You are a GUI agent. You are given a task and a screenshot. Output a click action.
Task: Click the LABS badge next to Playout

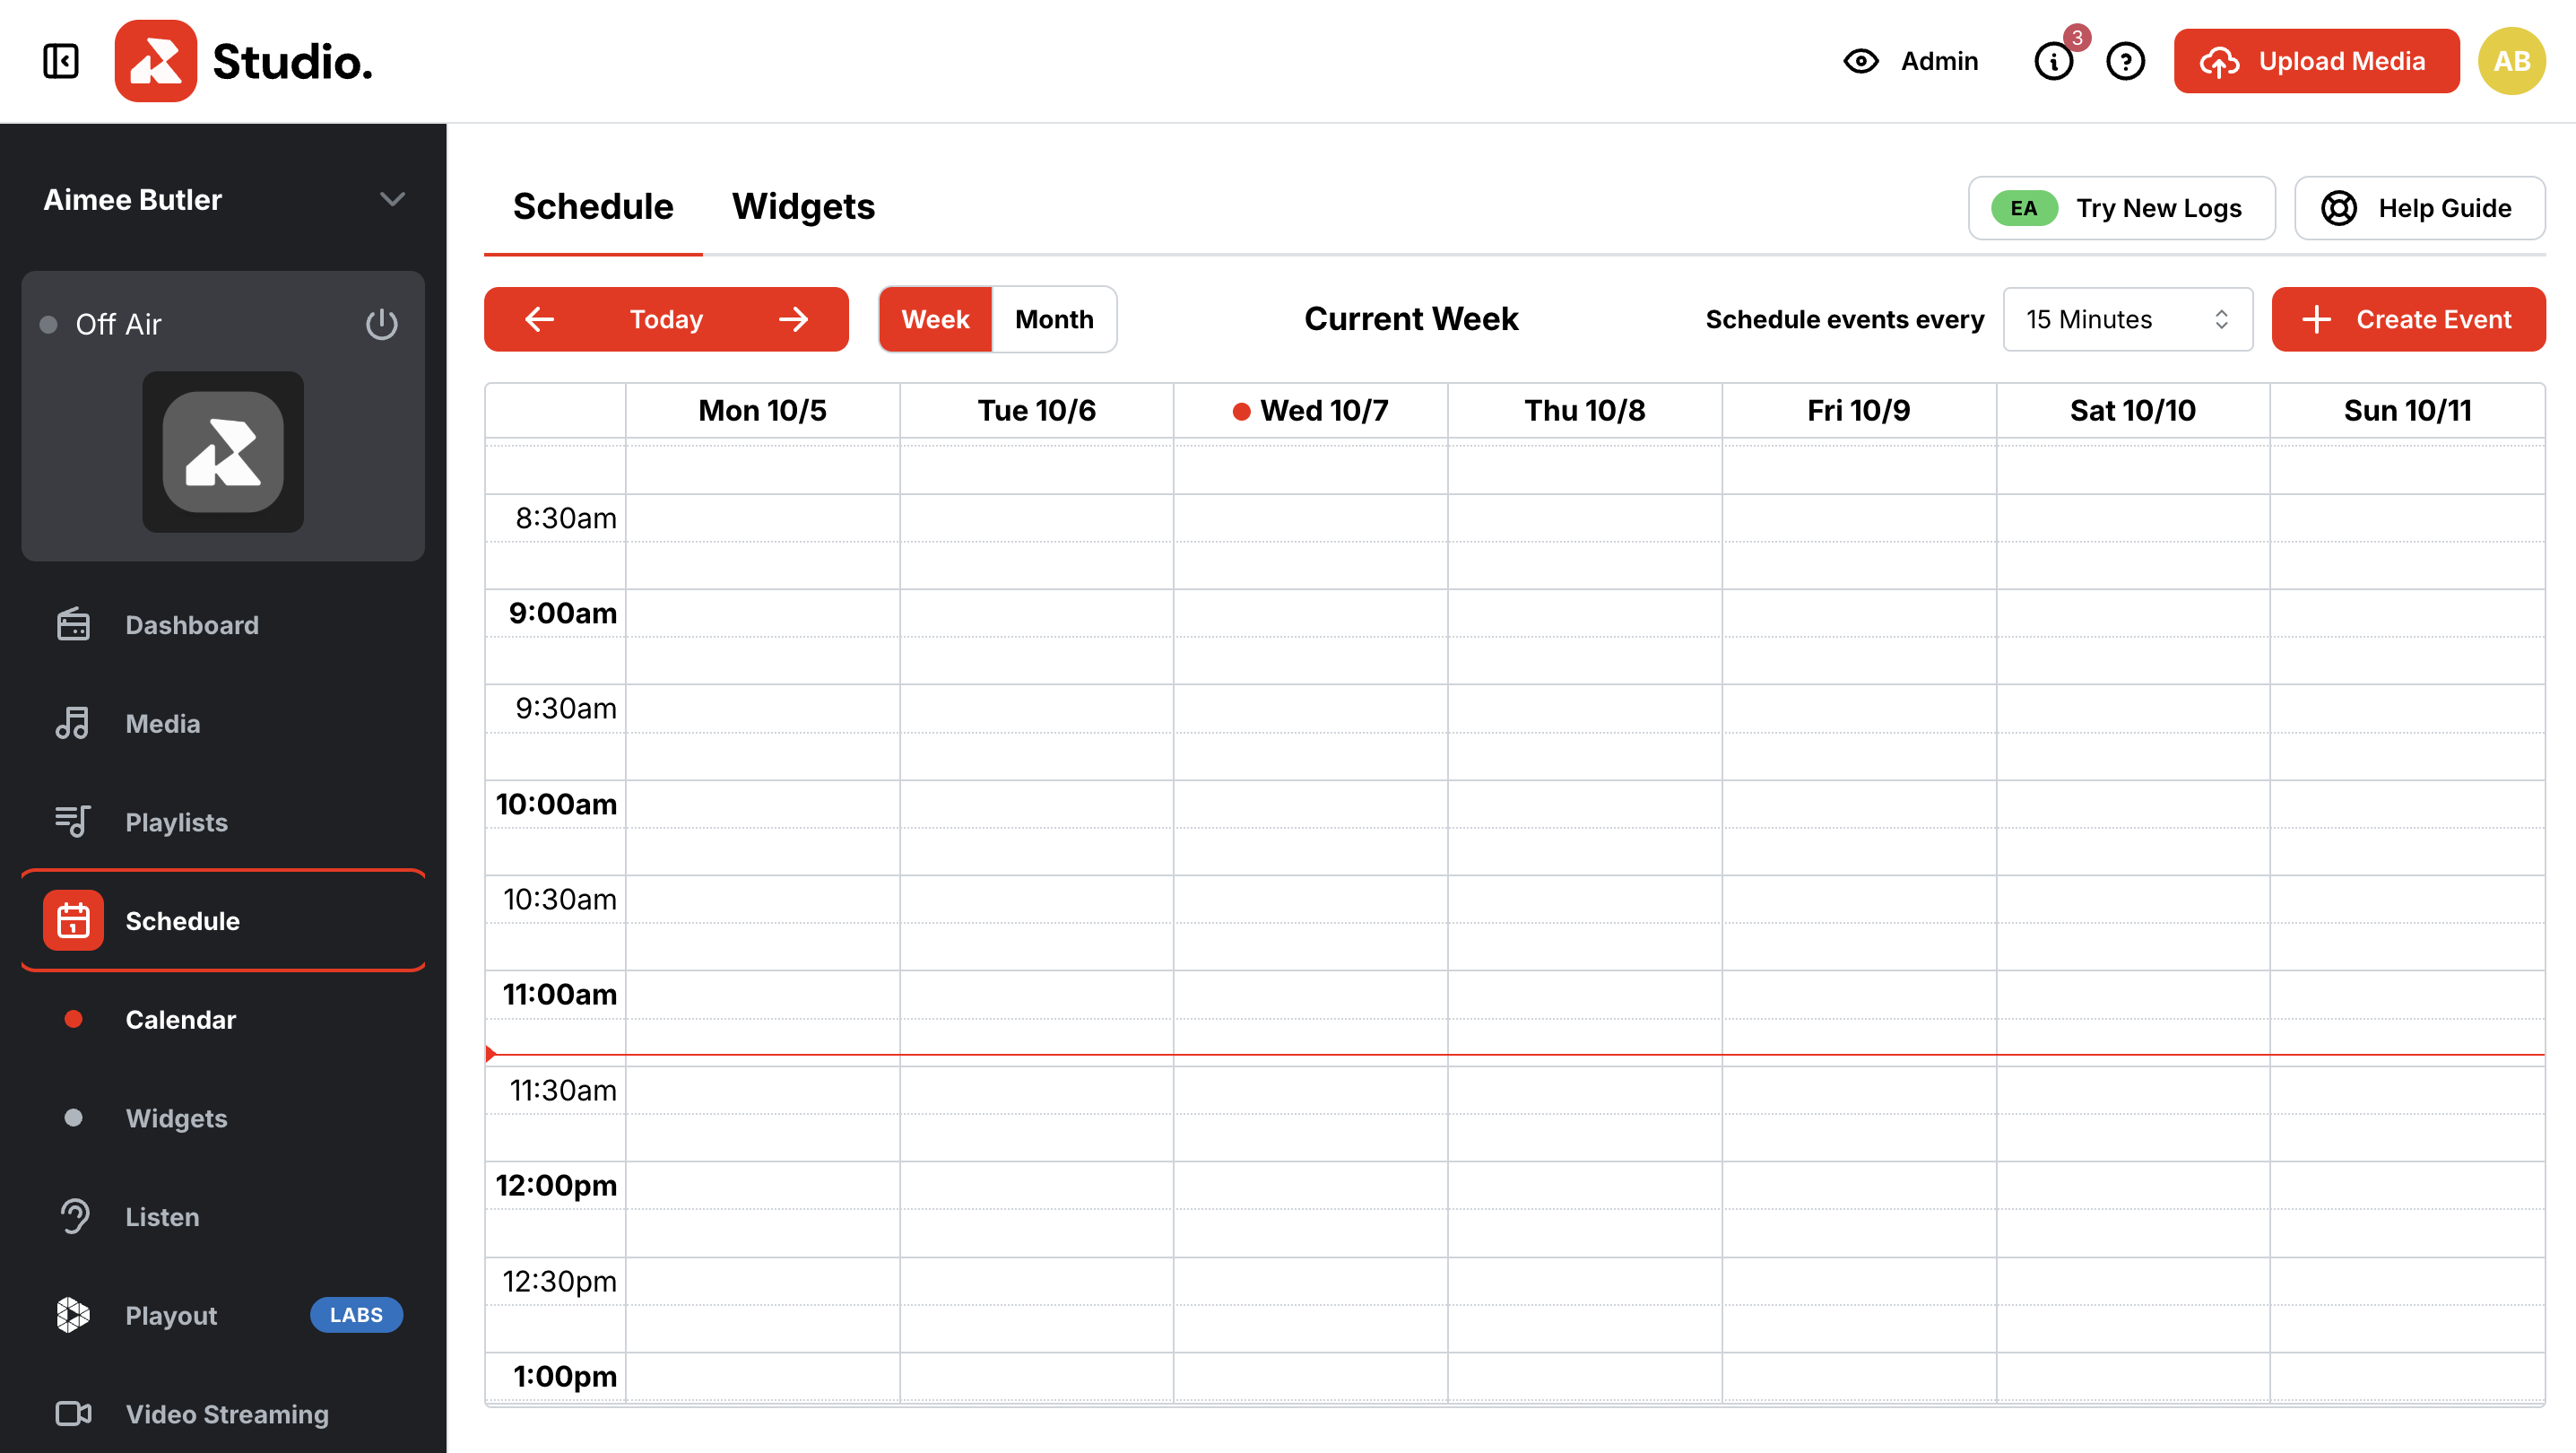[x=356, y=1315]
